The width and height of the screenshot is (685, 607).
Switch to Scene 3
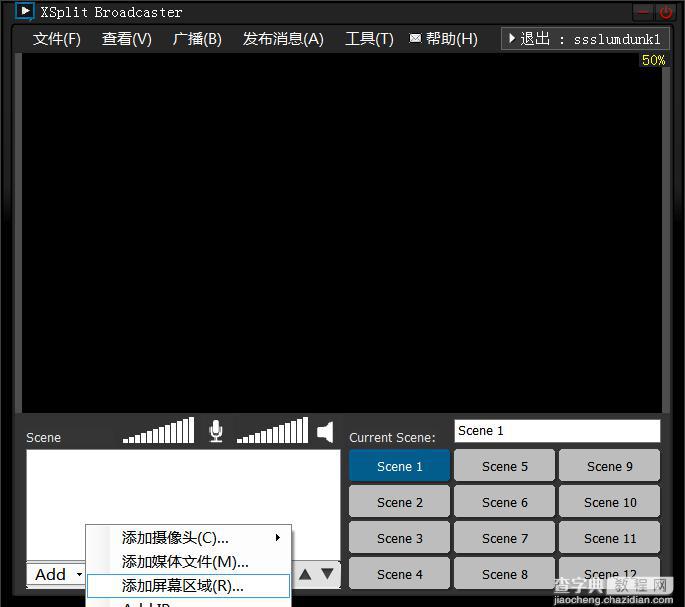399,538
